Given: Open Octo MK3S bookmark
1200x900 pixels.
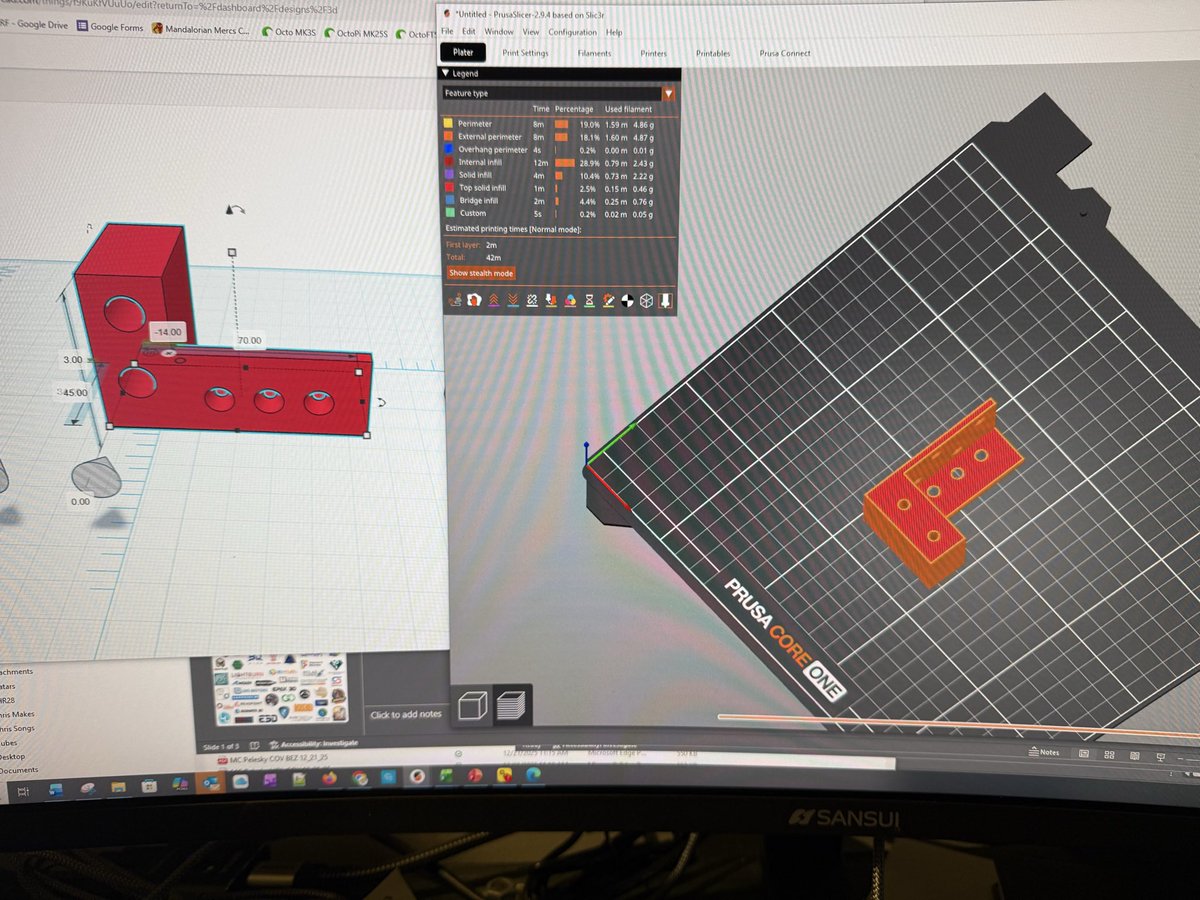Looking at the screenshot, I should click(x=290, y=31).
